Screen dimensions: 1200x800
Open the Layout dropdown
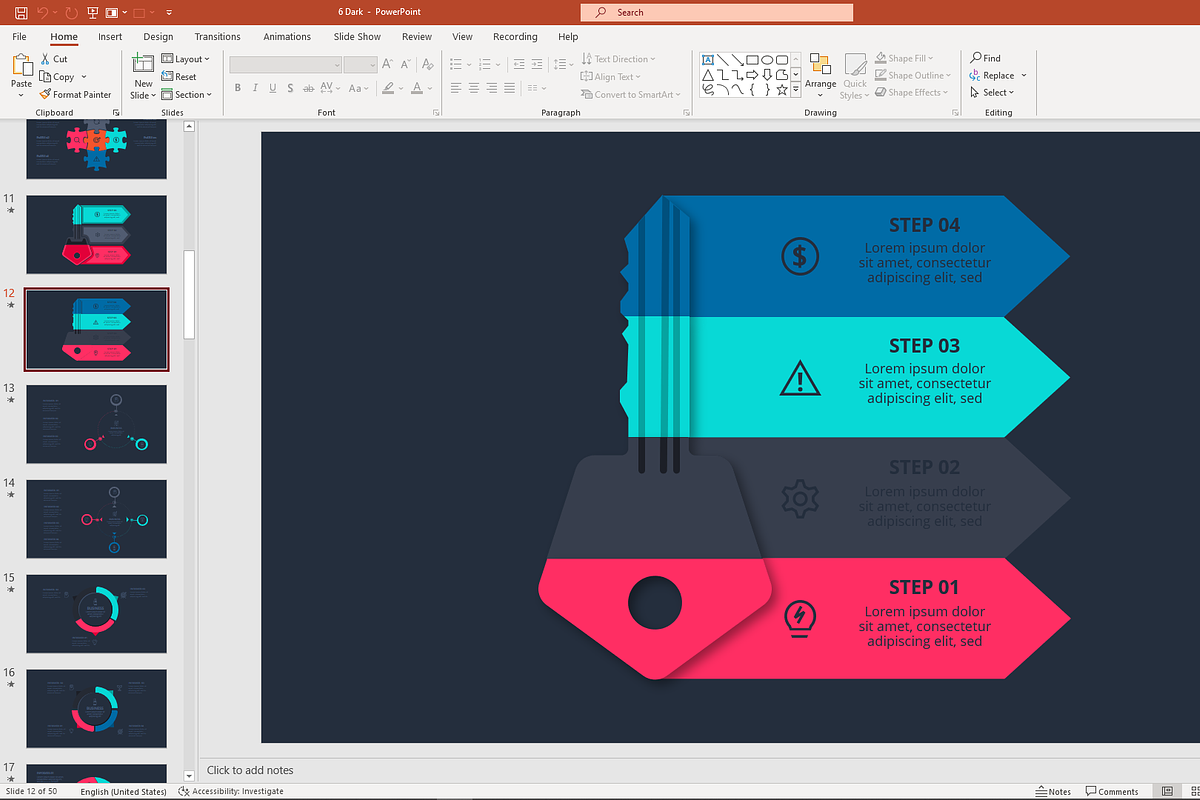pos(185,59)
